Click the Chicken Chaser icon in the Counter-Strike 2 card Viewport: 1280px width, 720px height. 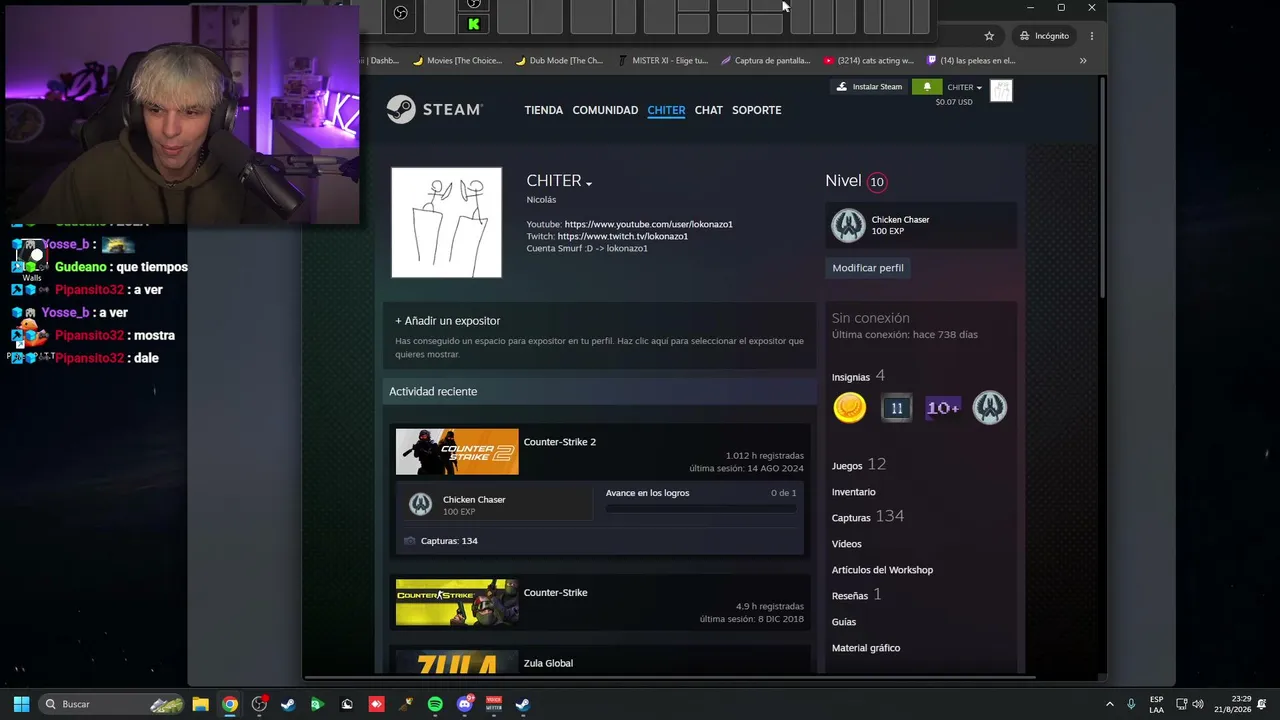(420, 505)
